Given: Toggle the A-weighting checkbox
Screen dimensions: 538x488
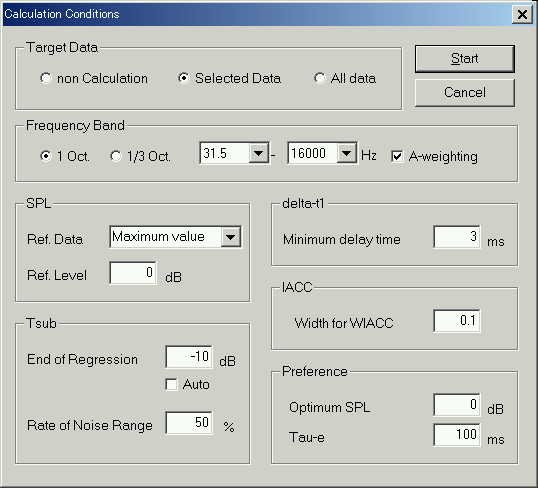Looking at the screenshot, I should [397, 156].
